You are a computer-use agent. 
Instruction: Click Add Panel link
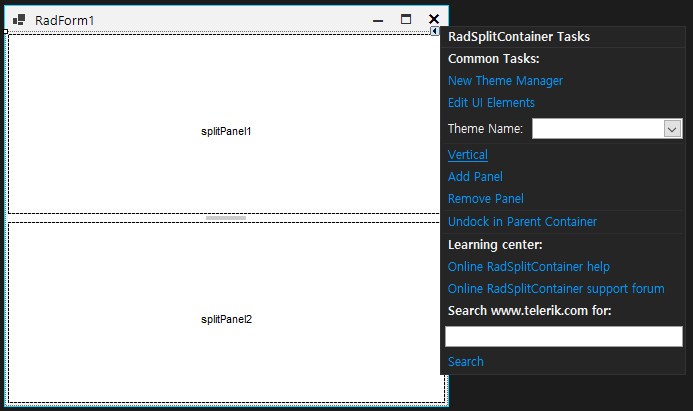tap(475, 177)
